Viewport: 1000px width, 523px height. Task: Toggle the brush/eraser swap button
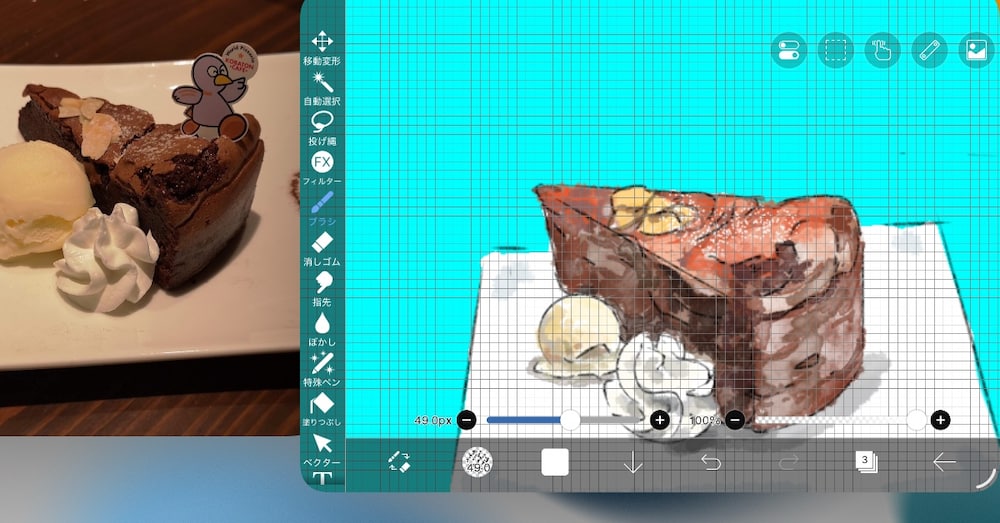pyautogui.click(x=399, y=461)
